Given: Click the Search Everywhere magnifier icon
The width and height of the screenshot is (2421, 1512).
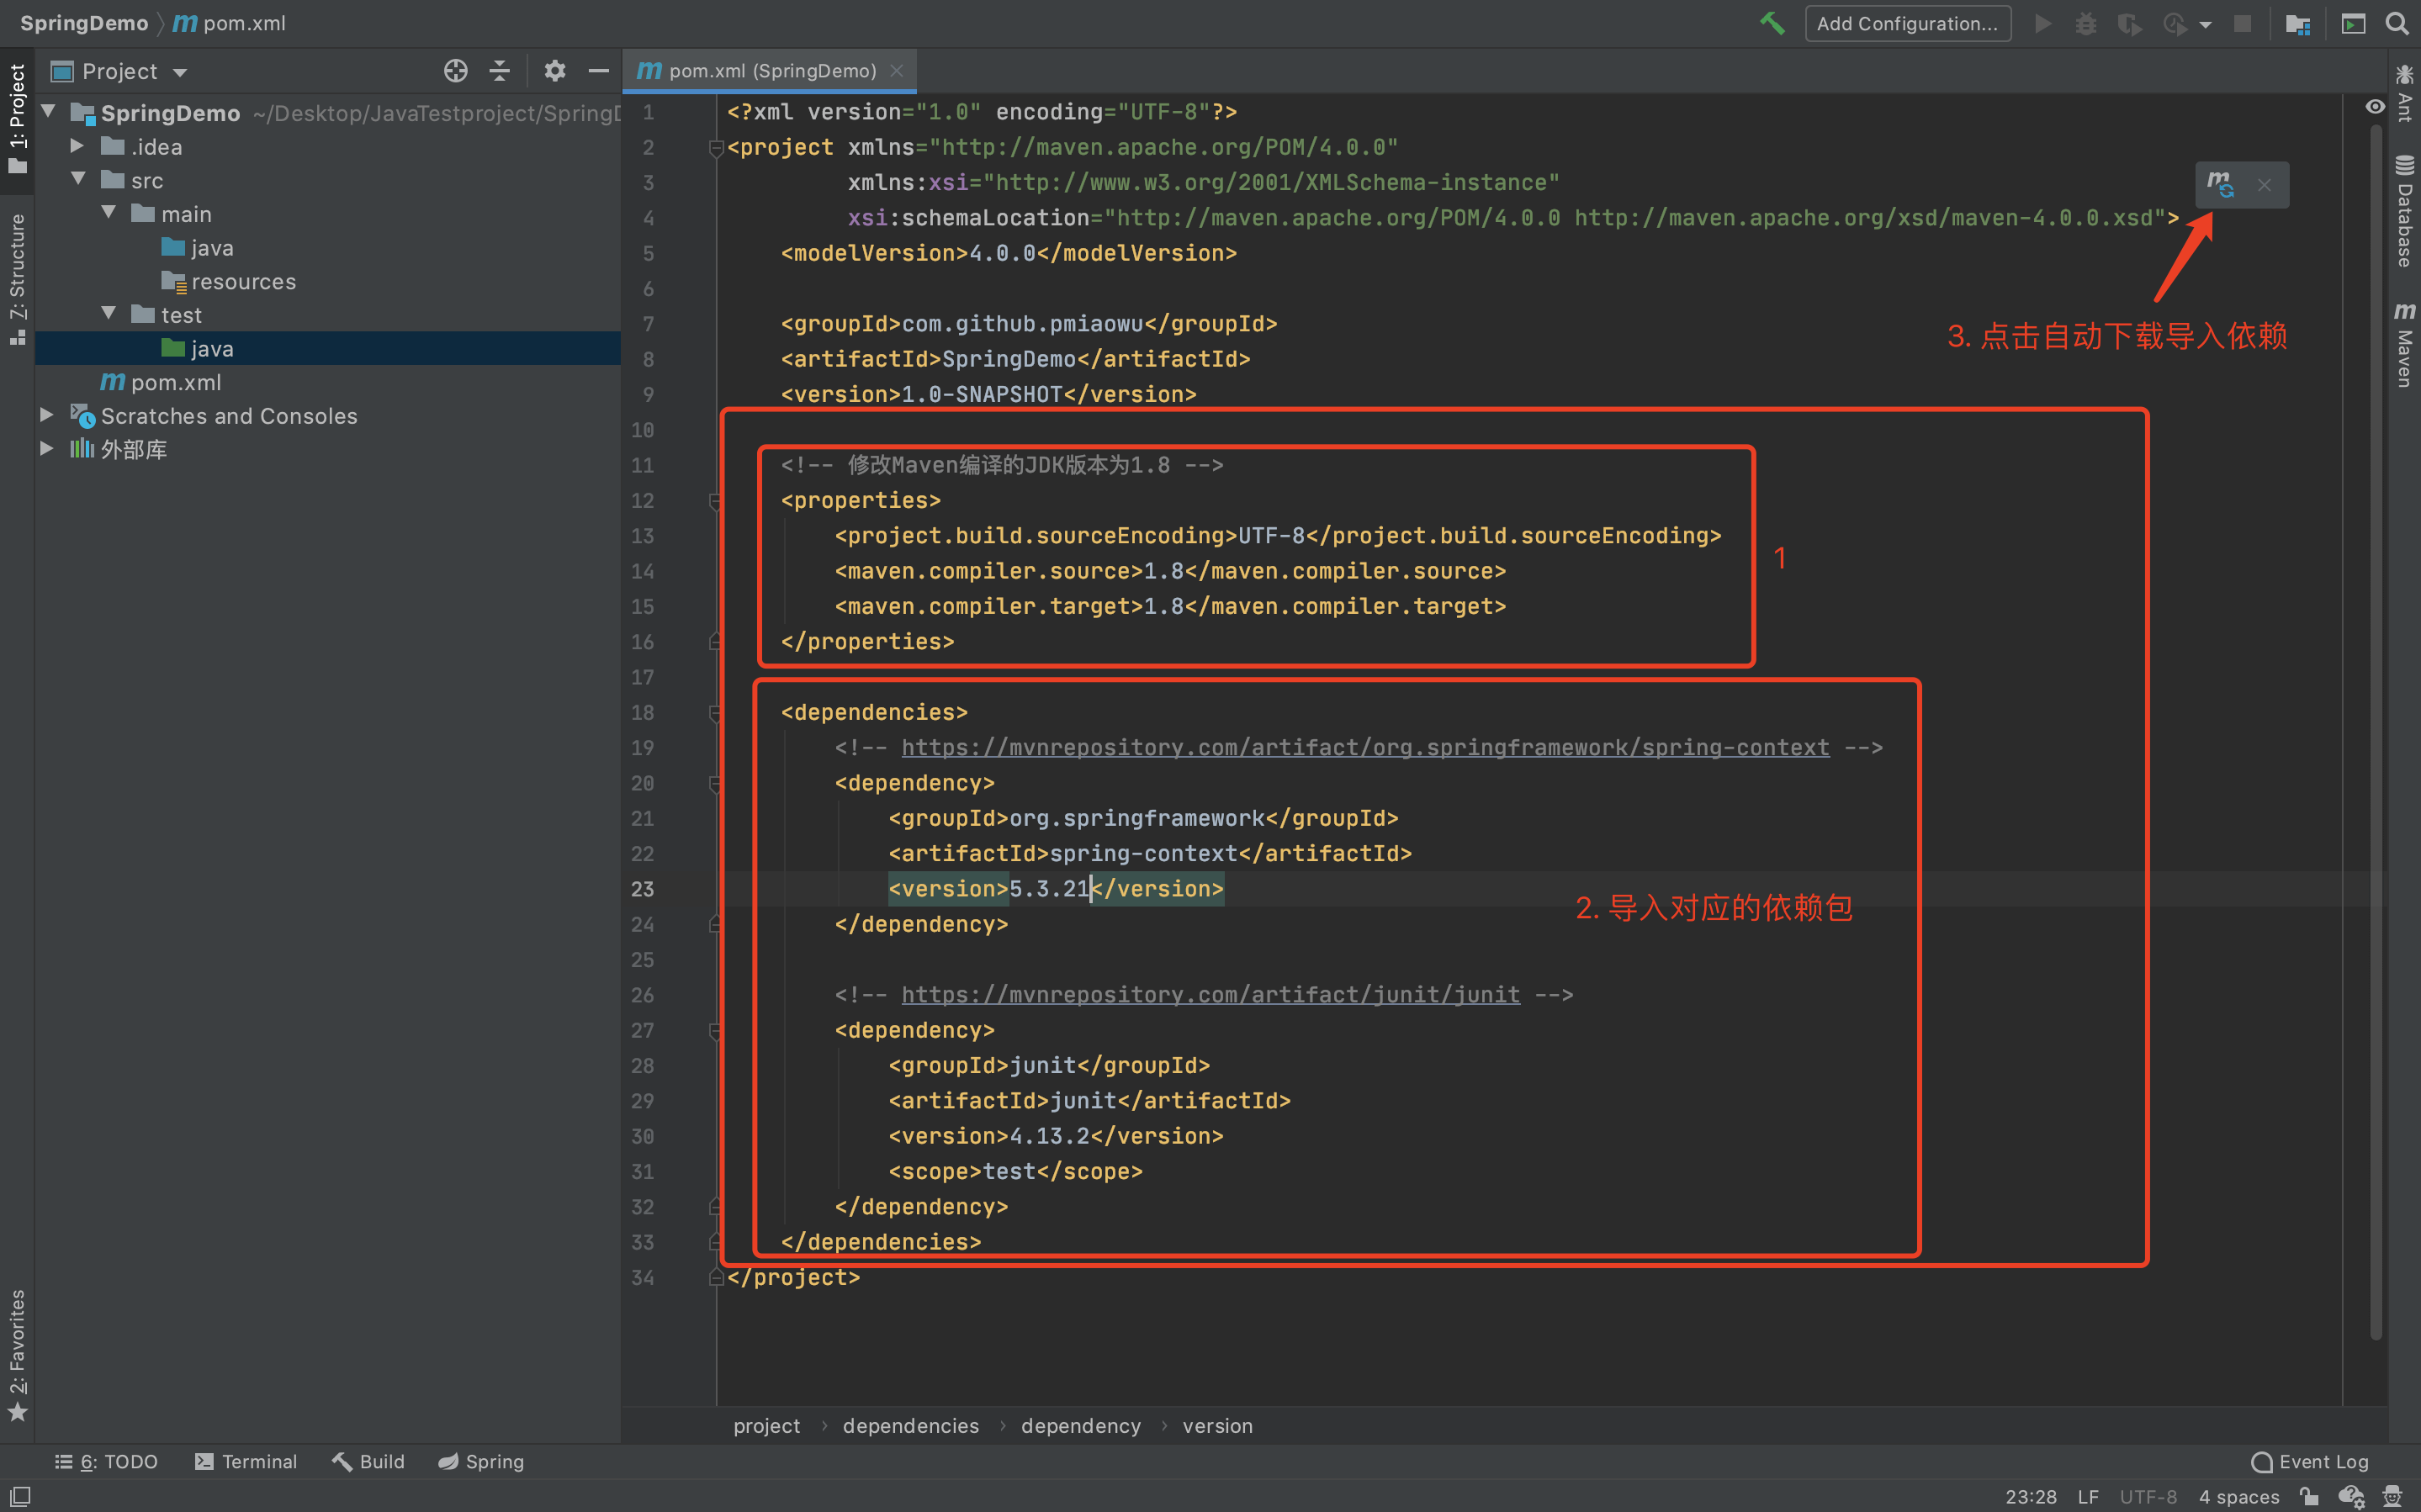Looking at the screenshot, I should [x=2397, y=23].
